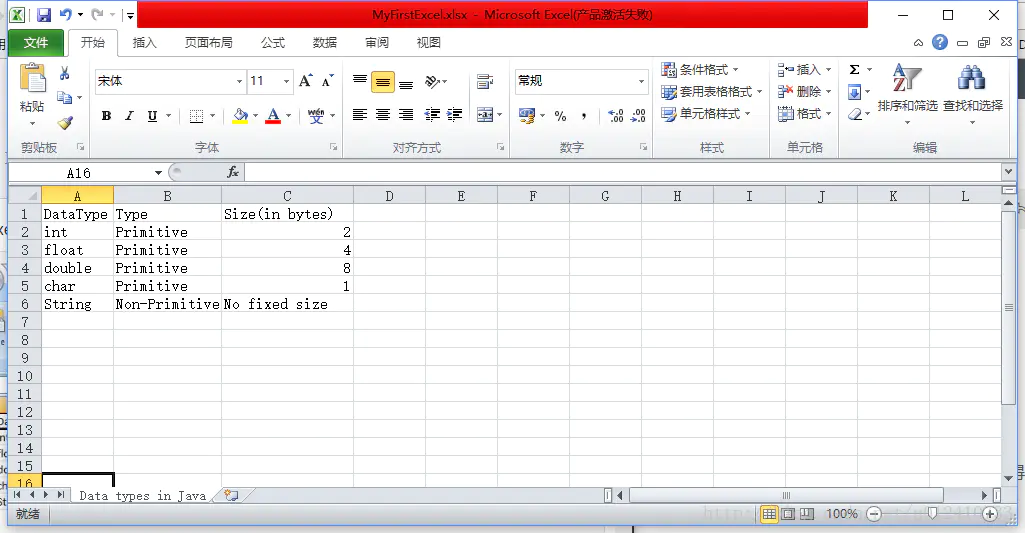
Task: Click the accounting number format icon
Action: point(527,116)
